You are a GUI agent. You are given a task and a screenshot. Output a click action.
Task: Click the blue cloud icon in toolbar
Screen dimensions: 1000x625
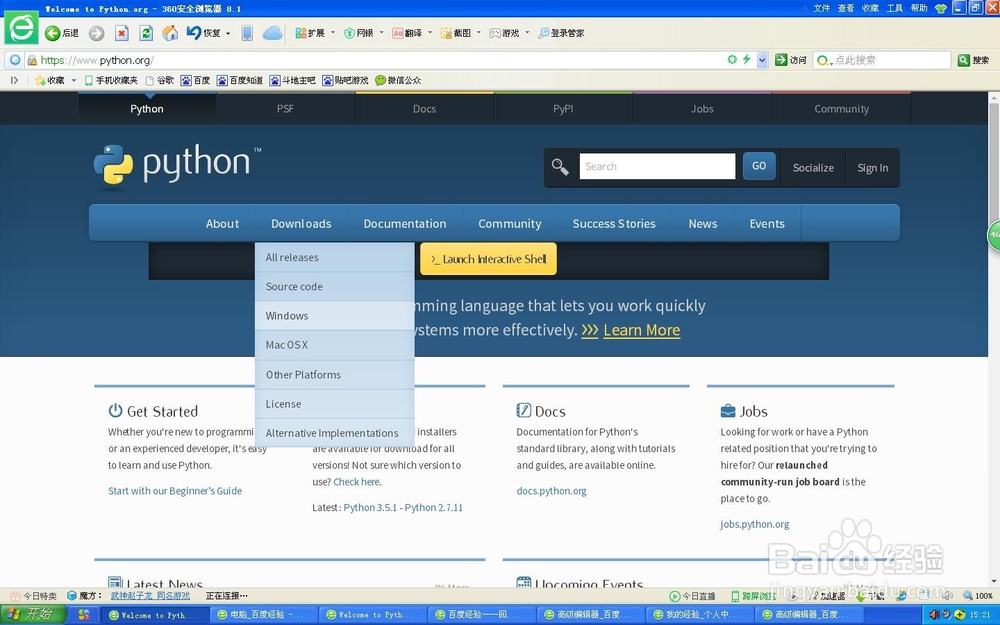click(272, 33)
